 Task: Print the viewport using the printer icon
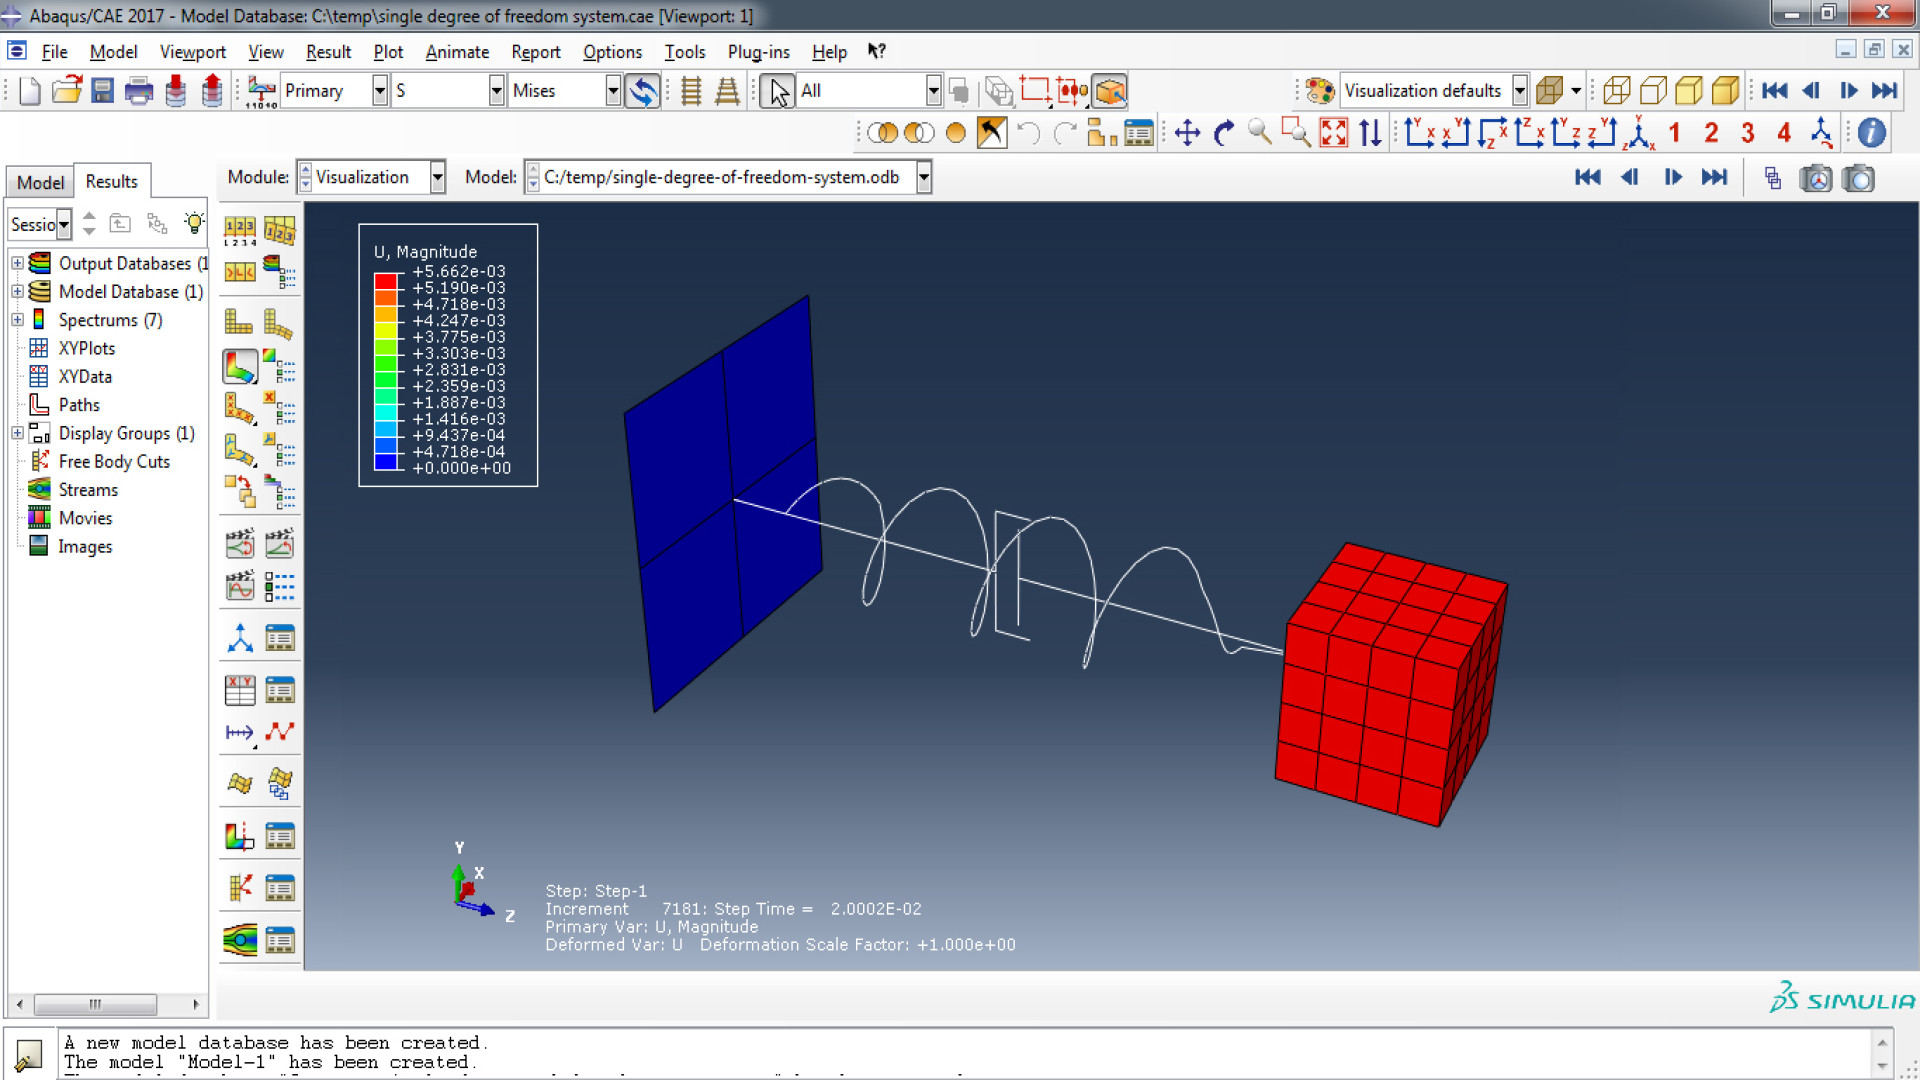pos(138,91)
